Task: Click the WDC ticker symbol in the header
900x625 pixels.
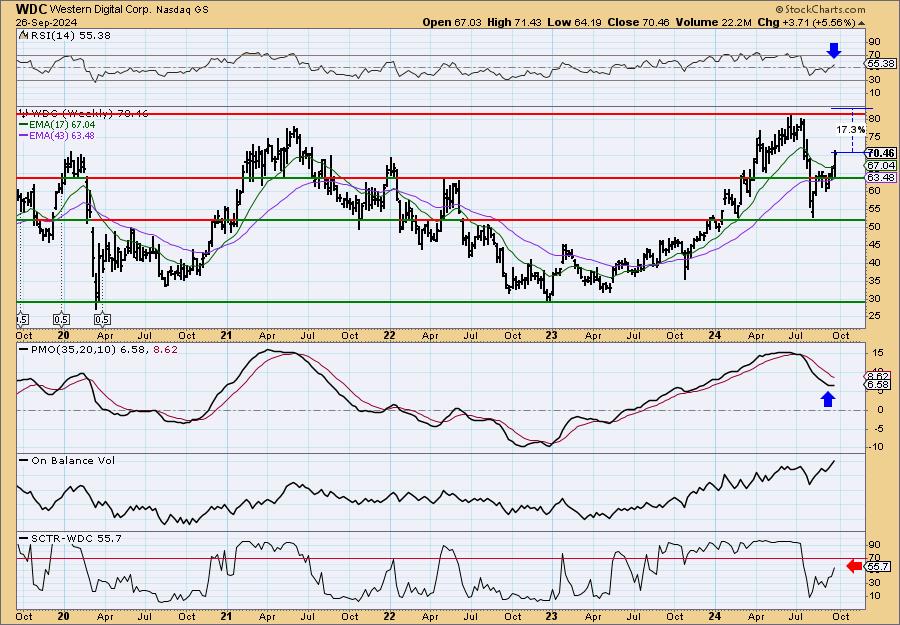Action: point(32,9)
